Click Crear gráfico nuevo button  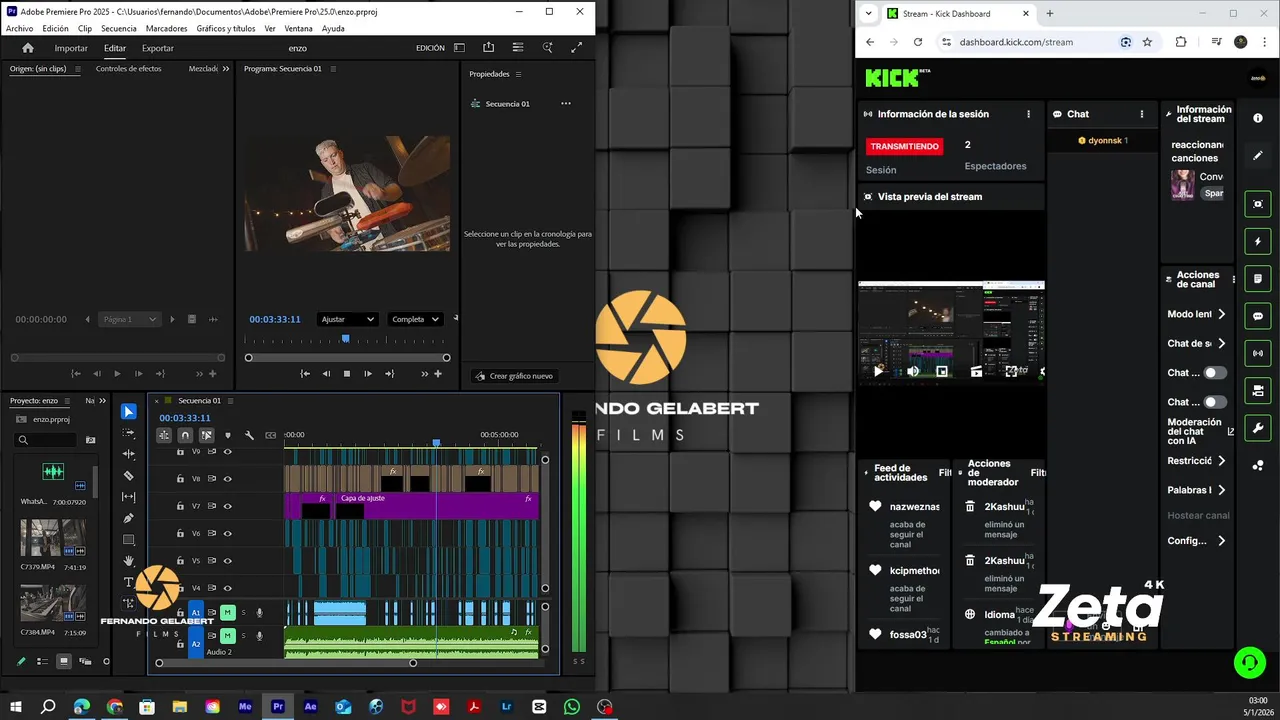pyautogui.click(x=514, y=376)
